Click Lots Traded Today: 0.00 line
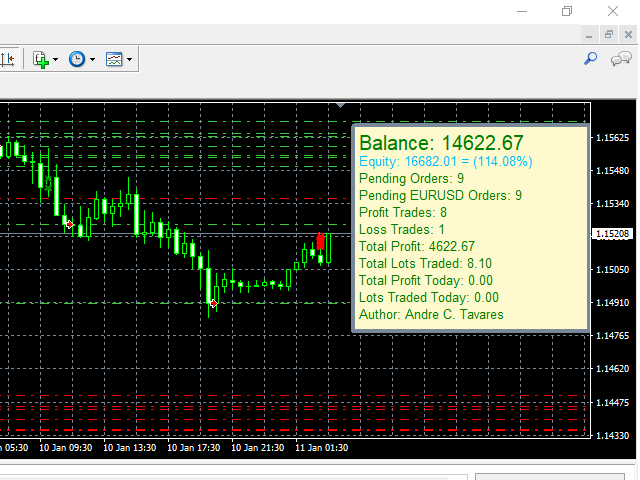This screenshot has width=640, height=480. pos(429,298)
